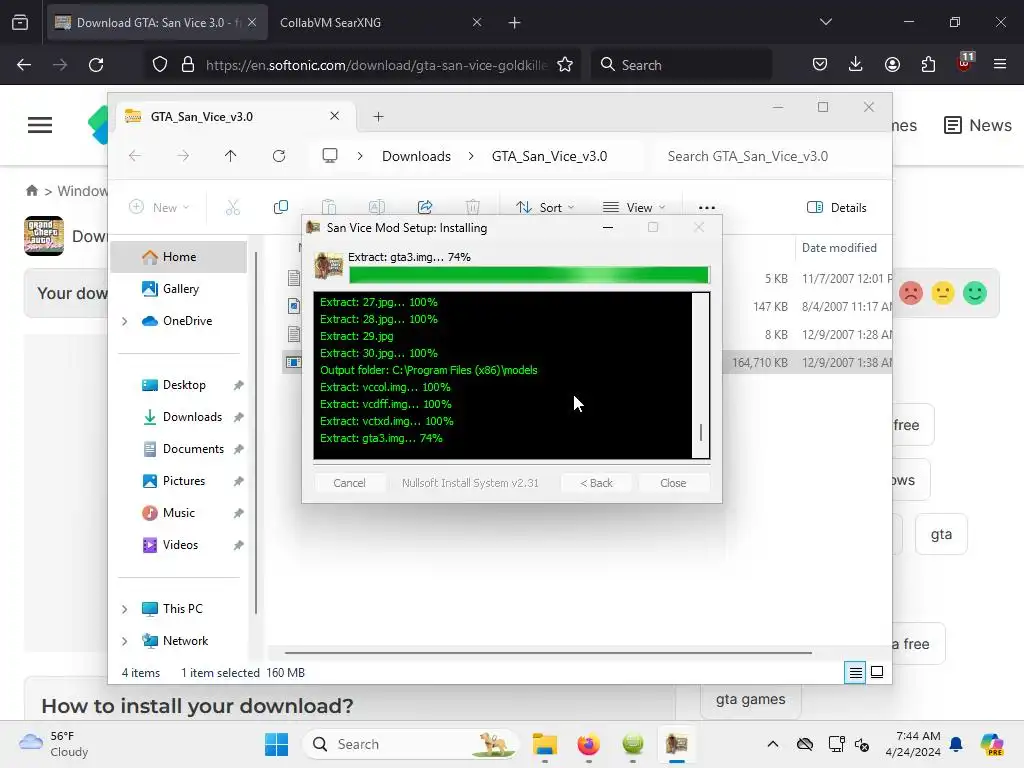
Task: Switch to the CollabVM SearXNG tab
Action: tap(379, 22)
